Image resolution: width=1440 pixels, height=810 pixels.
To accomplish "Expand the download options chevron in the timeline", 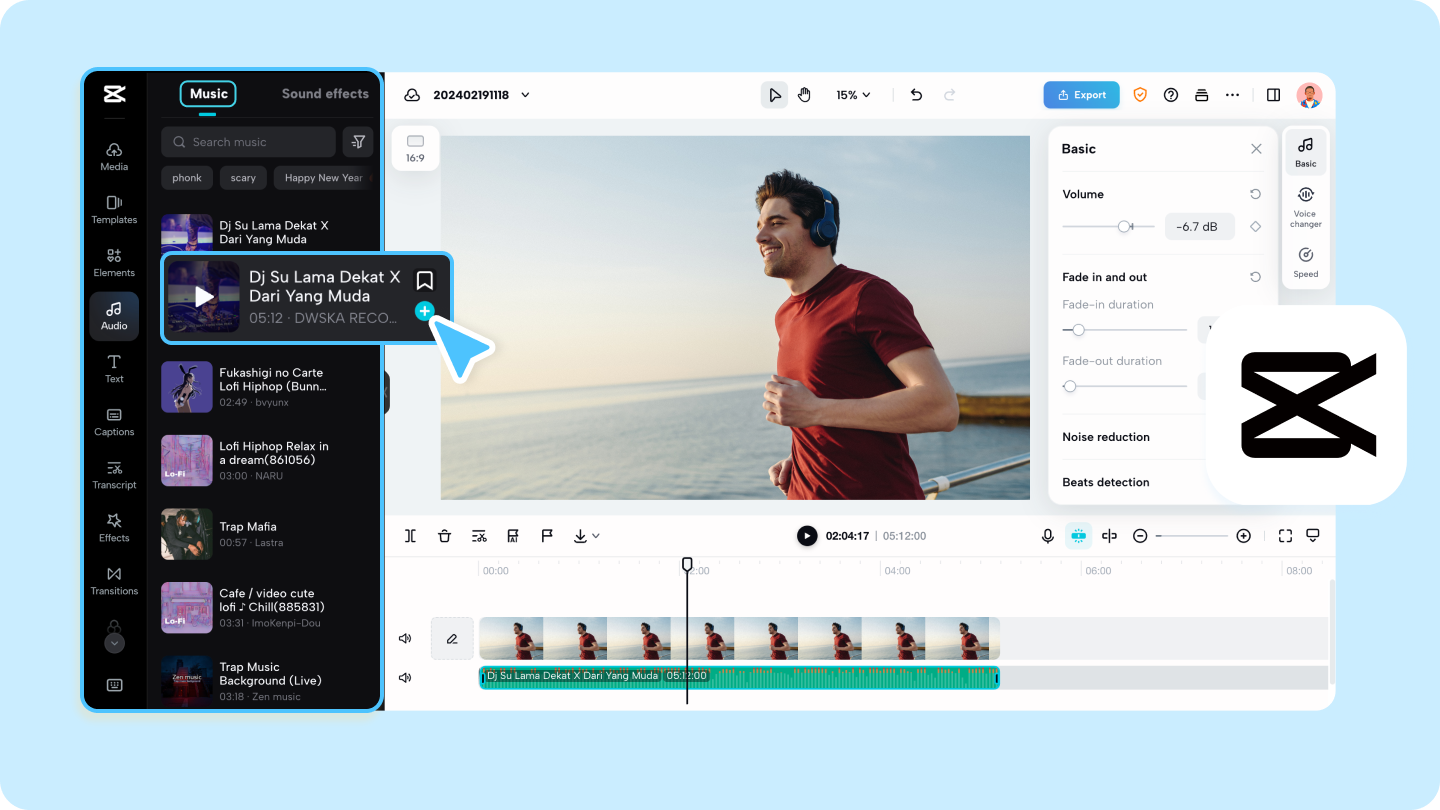I will point(597,535).
